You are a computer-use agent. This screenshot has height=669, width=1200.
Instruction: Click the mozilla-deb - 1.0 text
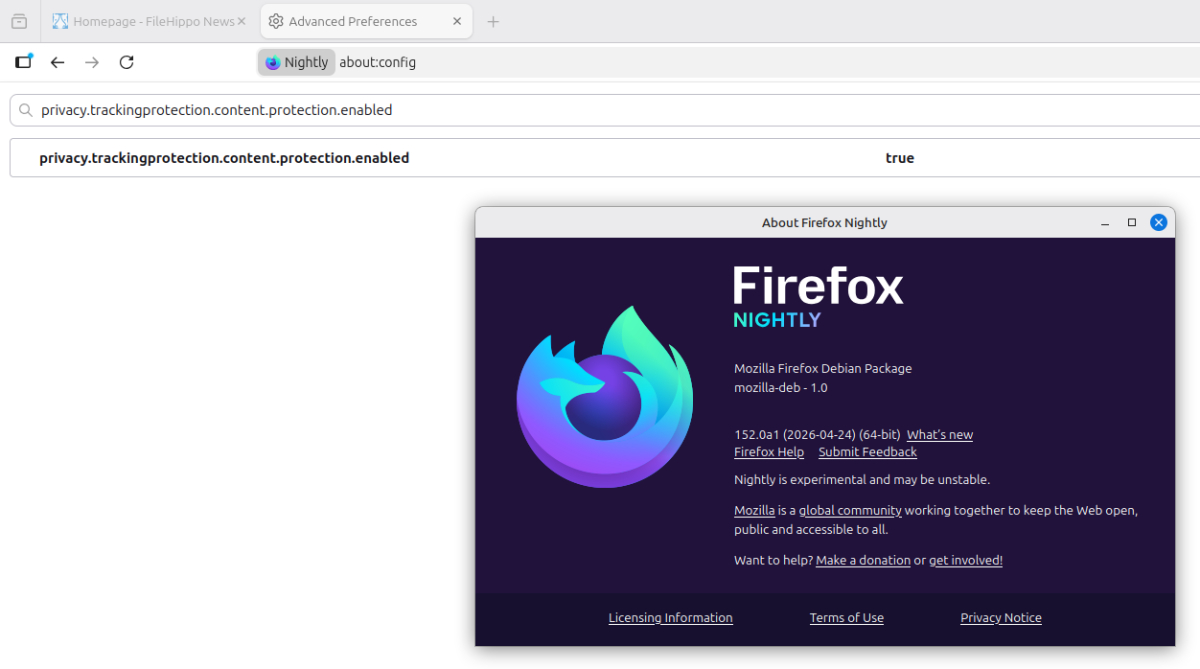[781, 387]
